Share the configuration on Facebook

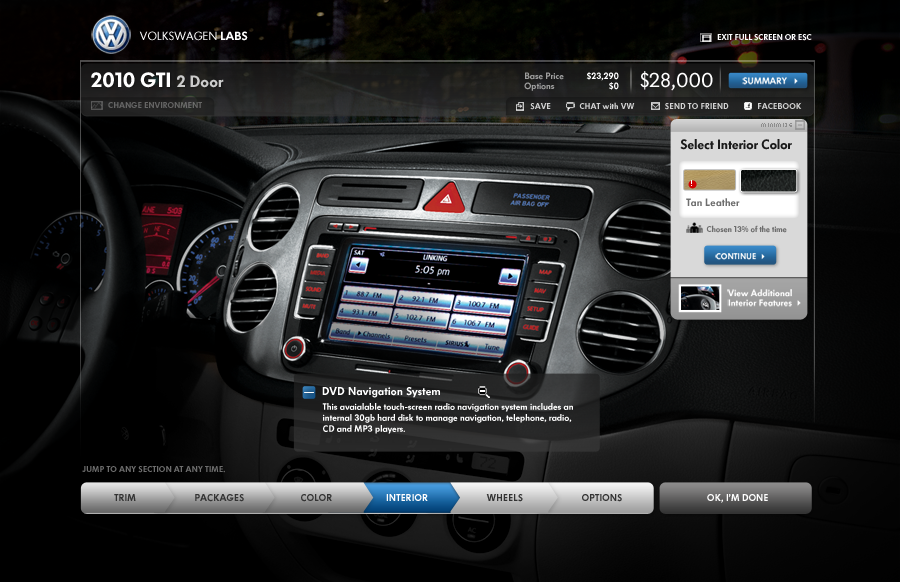tap(772, 106)
